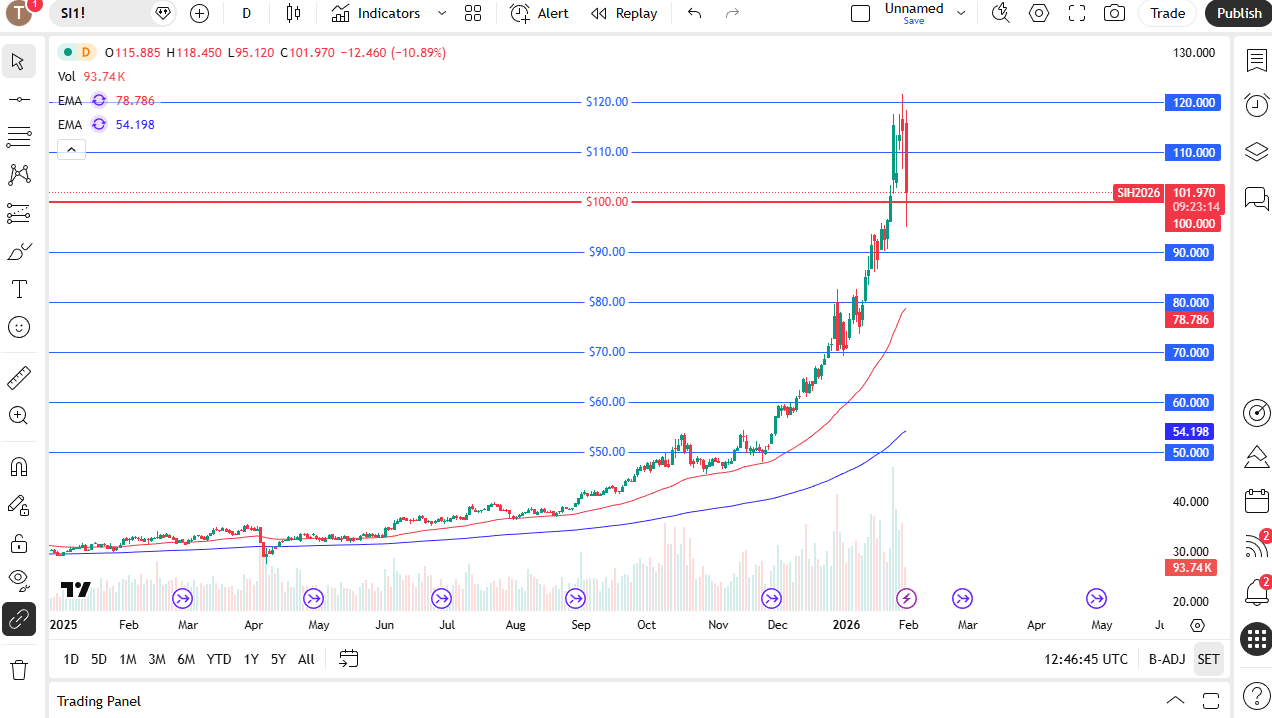Open the object tree layers panel
The image size is (1272, 718).
click(x=1256, y=151)
